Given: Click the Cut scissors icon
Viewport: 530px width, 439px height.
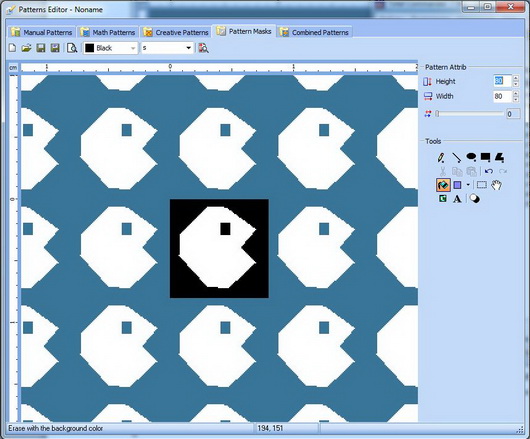Looking at the screenshot, I should (442, 171).
